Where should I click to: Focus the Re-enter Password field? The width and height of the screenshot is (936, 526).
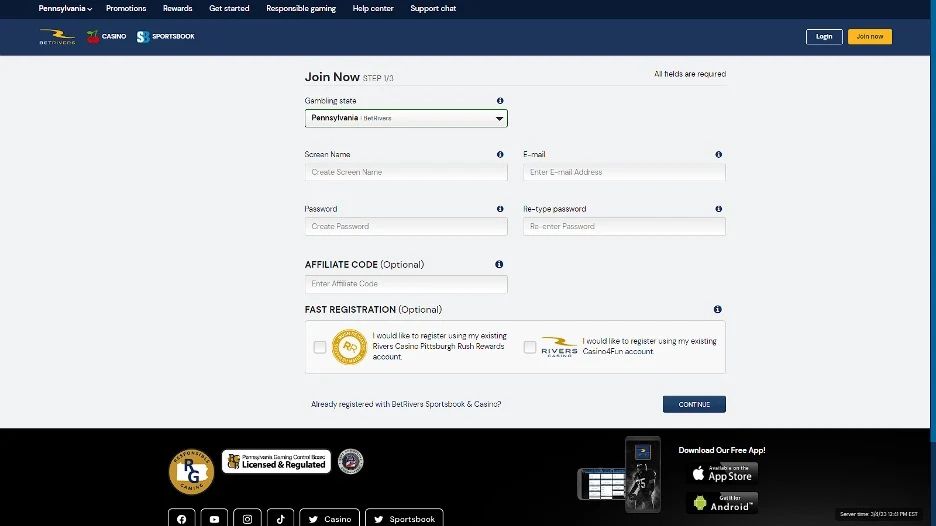[624, 226]
